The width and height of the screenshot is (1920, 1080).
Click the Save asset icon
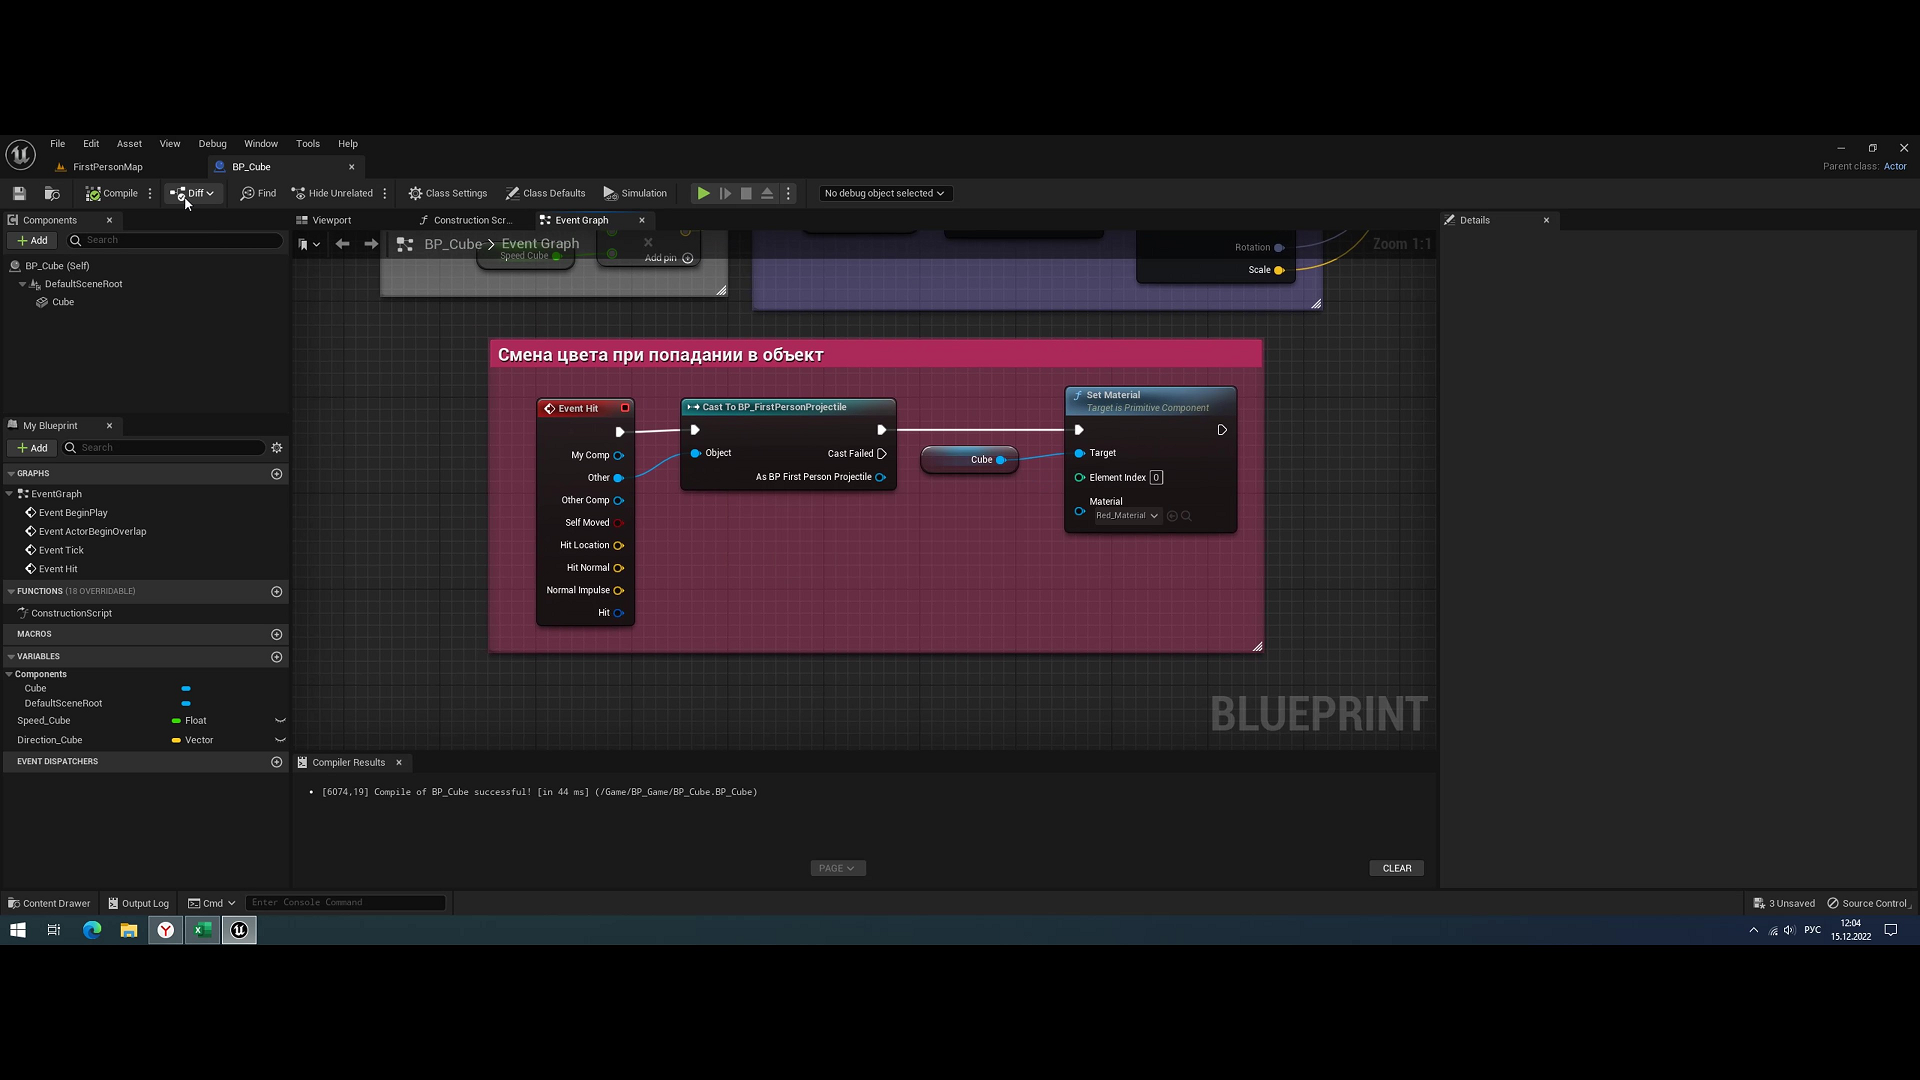(18, 193)
